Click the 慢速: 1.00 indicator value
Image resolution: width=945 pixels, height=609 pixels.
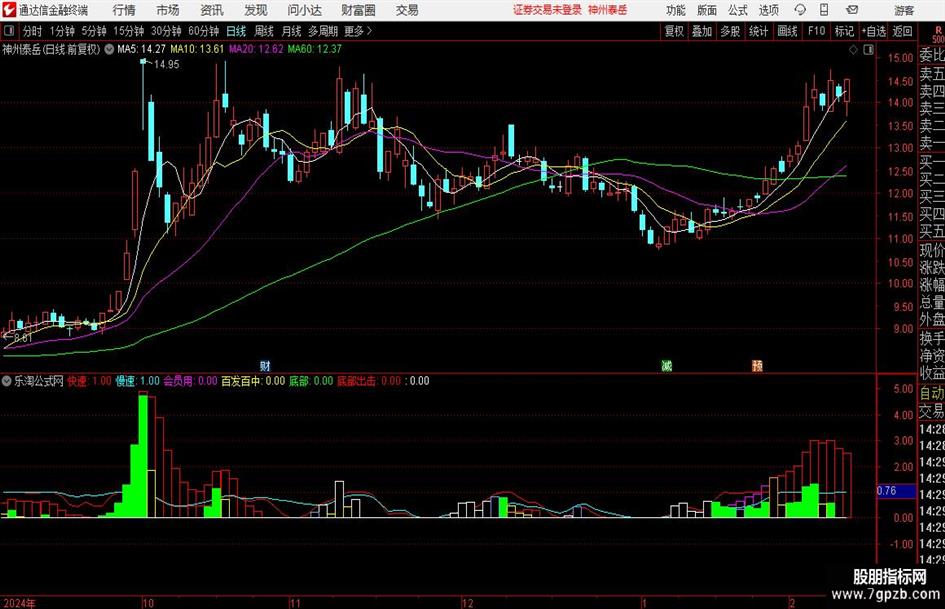tap(137, 381)
